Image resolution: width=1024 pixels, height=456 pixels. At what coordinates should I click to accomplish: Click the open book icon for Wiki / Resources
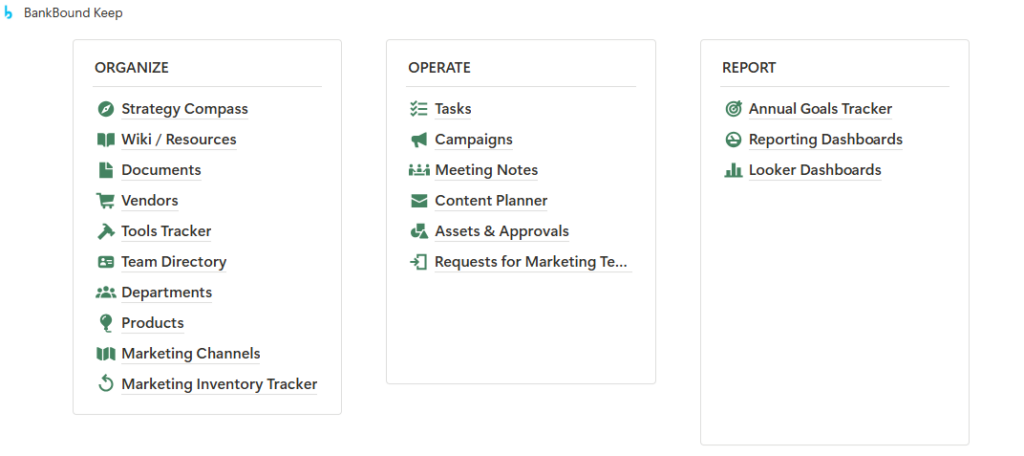tap(106, 140)
